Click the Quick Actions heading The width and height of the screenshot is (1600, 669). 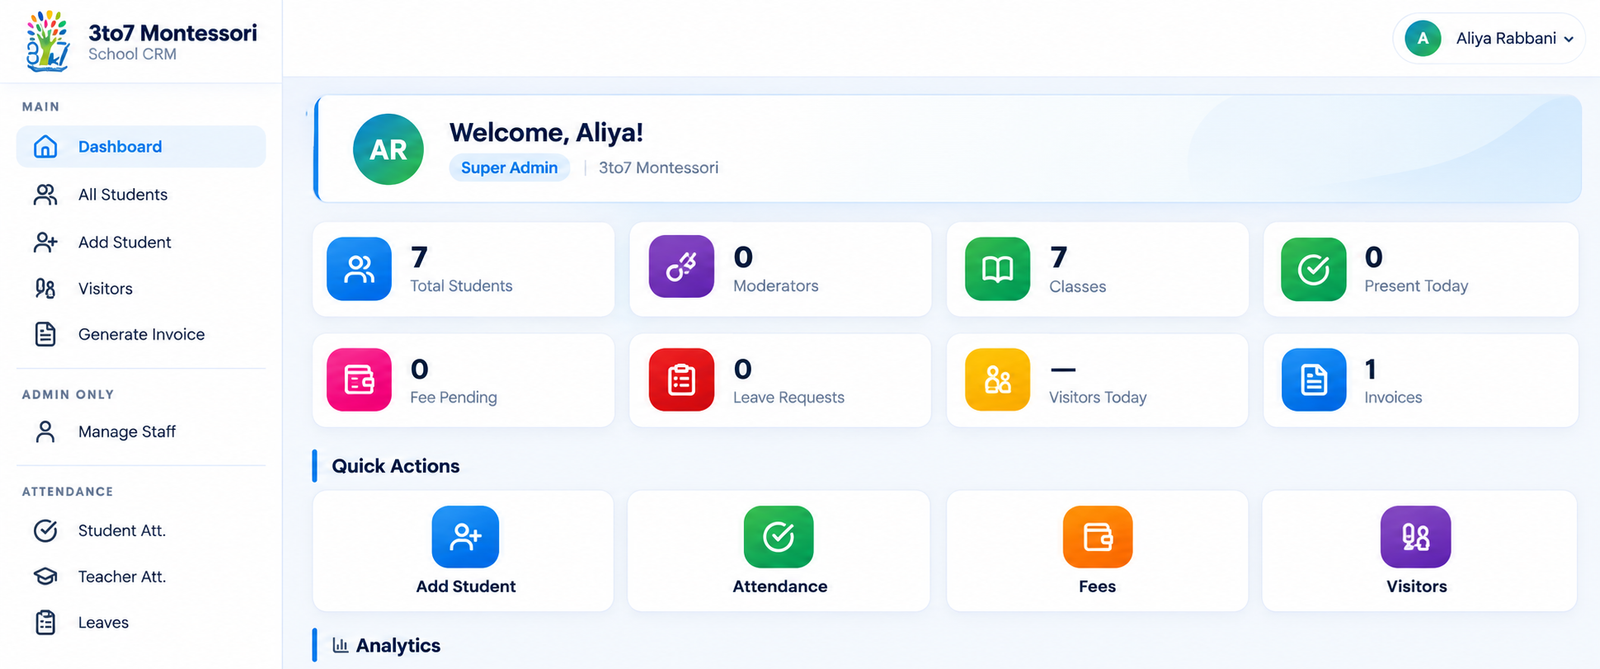point(396,466)
